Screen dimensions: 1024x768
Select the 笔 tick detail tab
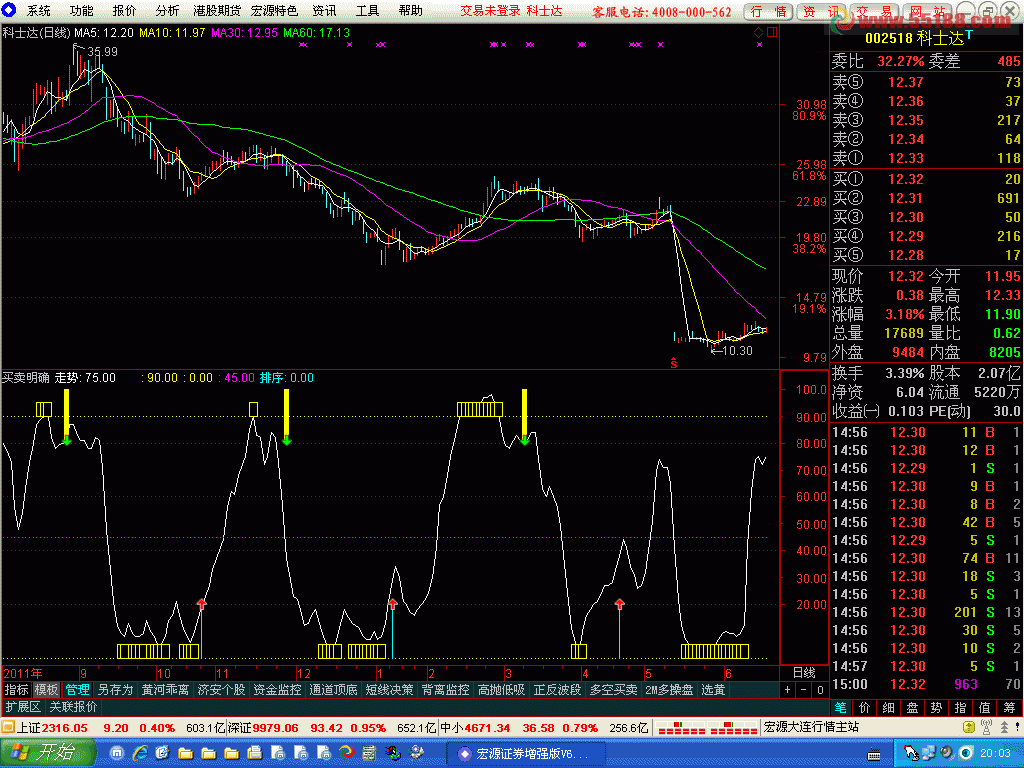pyautogui.click(x=840, y=707)
